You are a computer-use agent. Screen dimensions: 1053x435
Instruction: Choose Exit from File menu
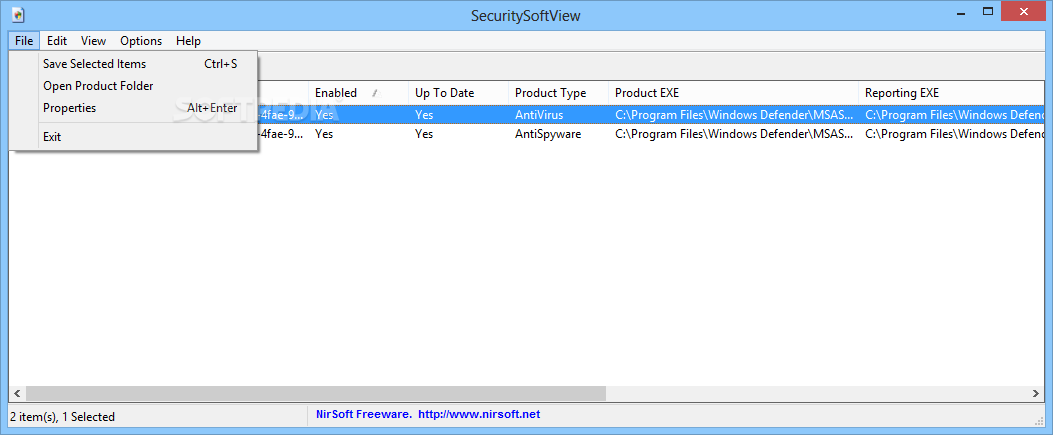tap(134, 137)
